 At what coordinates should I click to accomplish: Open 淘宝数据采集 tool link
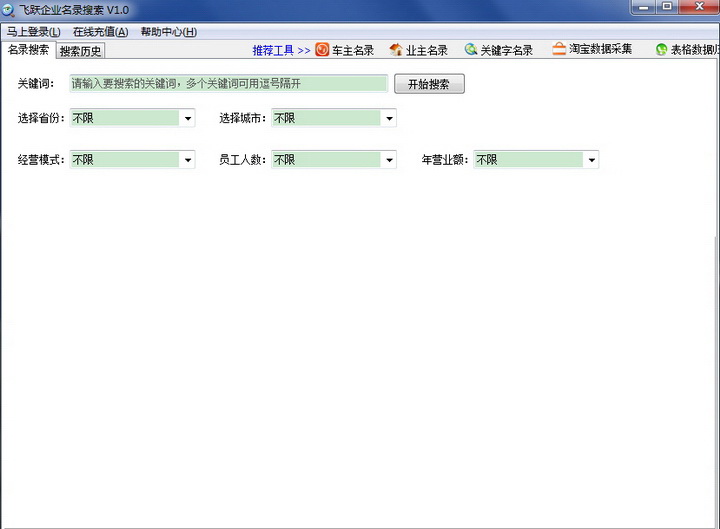pyautogui.click(x=601, y=49)
